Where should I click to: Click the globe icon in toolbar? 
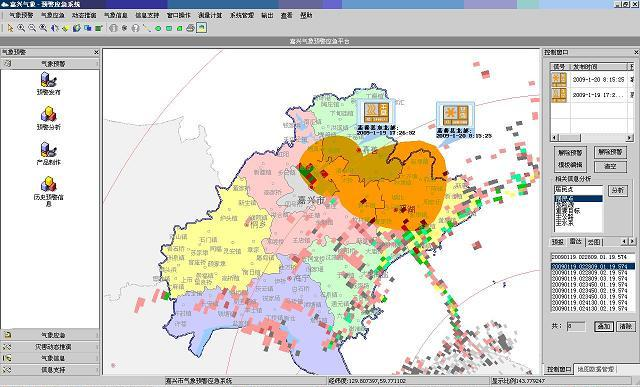click(76, 28)
